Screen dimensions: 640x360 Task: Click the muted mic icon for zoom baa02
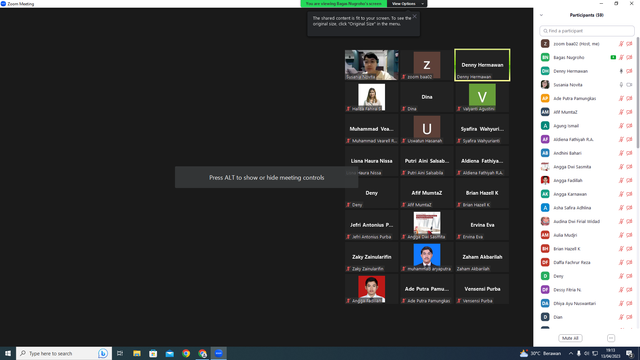pyautogui.click(x=621, y=44)
